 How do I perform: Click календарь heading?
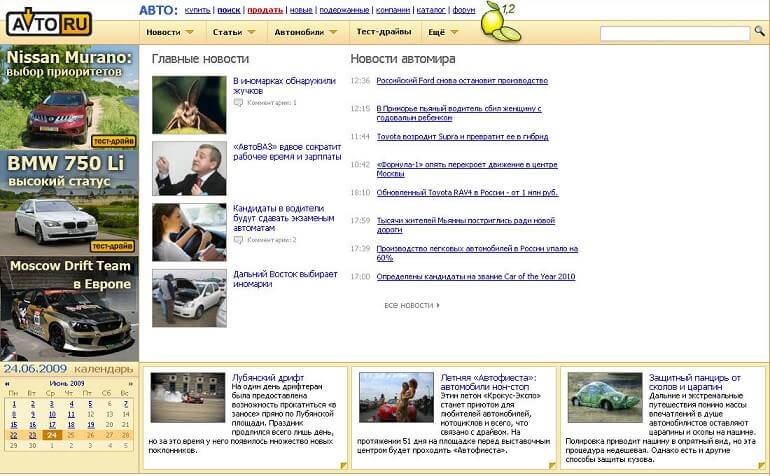[x=104, y=369]
